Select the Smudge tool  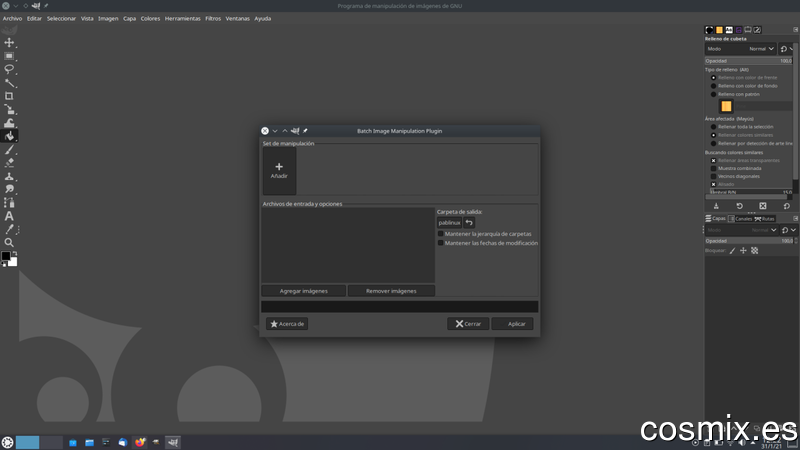[x=9, y=189]
